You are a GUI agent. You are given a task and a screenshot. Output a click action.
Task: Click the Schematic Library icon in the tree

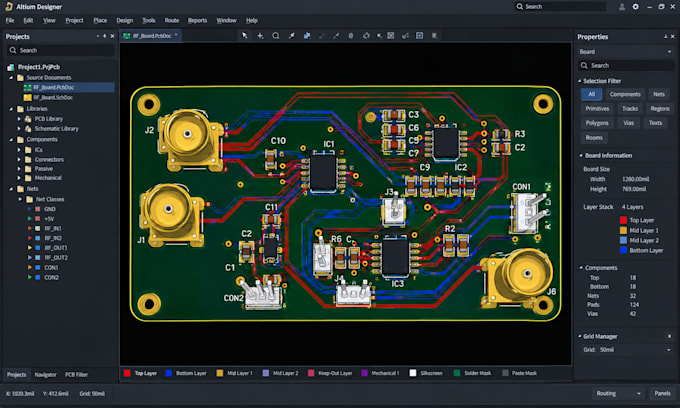[x=28, y=129]
